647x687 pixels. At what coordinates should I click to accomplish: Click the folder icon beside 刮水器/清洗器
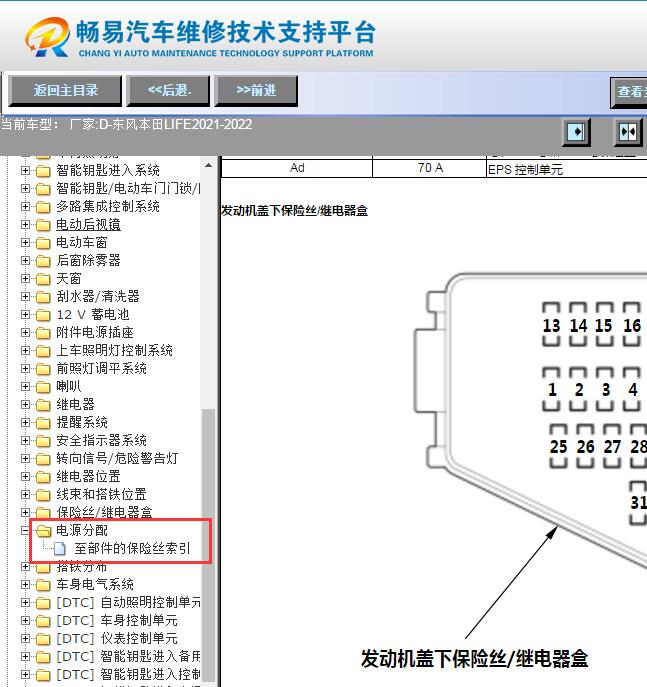[x=43, y=297]
